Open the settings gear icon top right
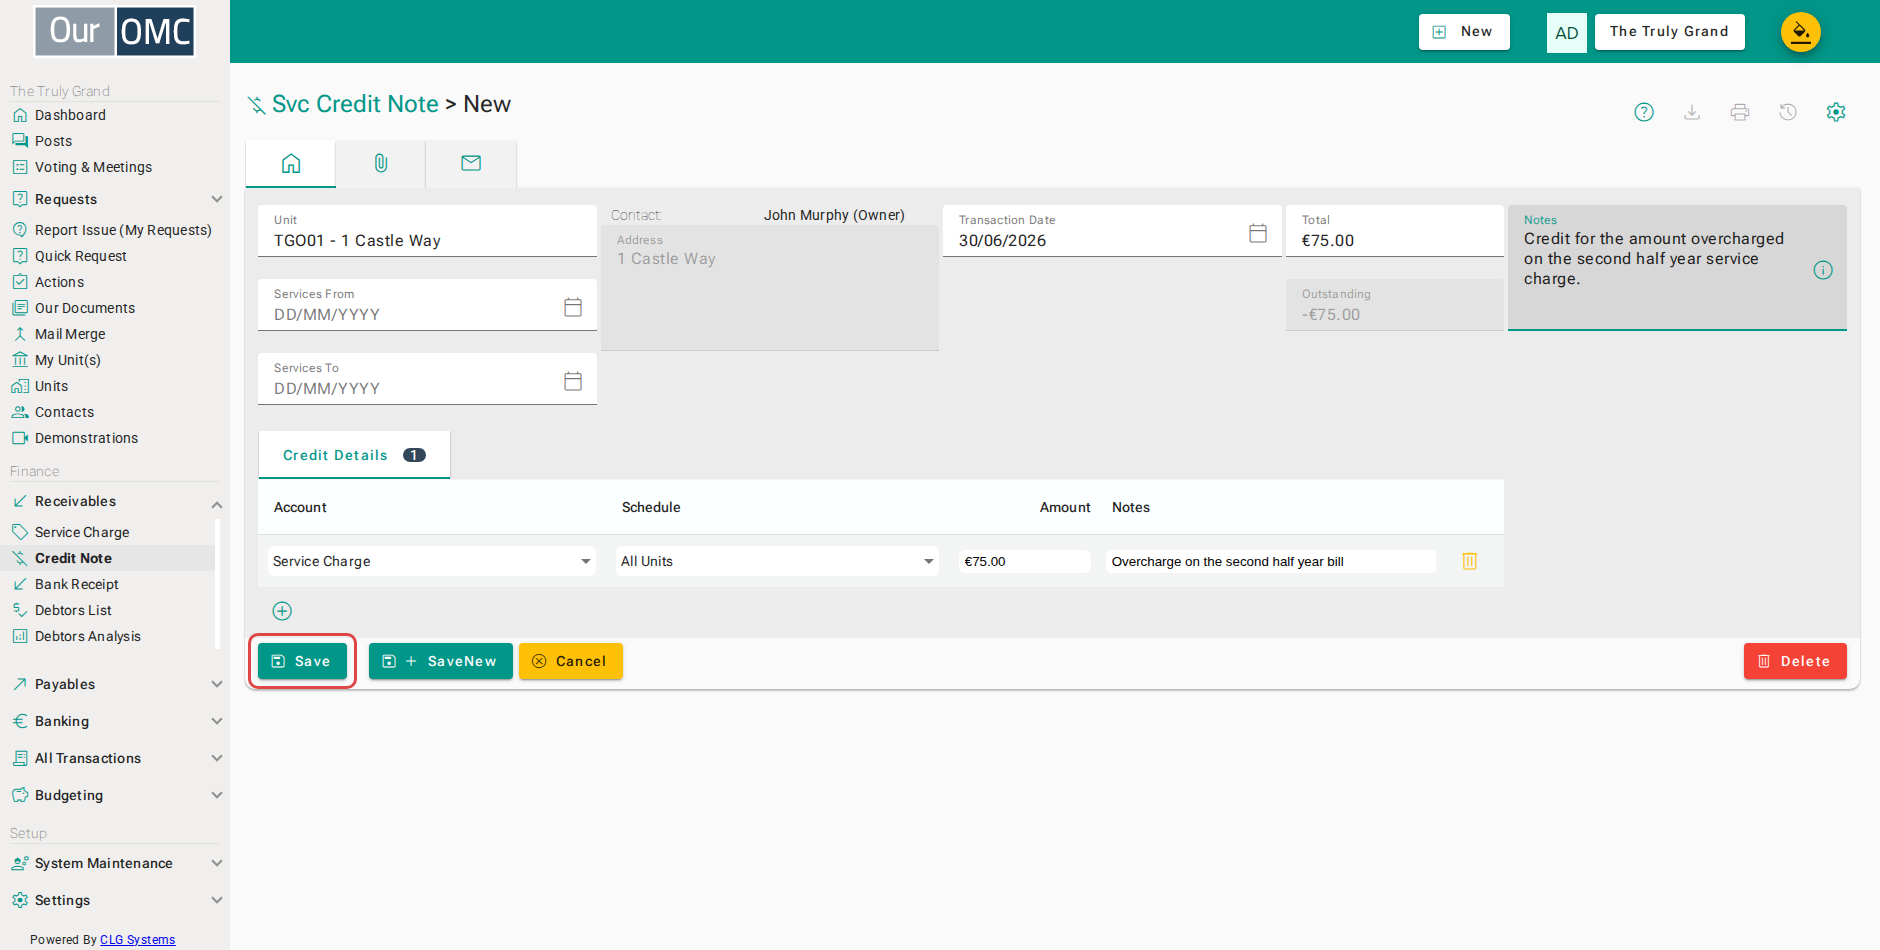Image resolution: width=1880 pixels, height=950 pixels. (1836, 112)
